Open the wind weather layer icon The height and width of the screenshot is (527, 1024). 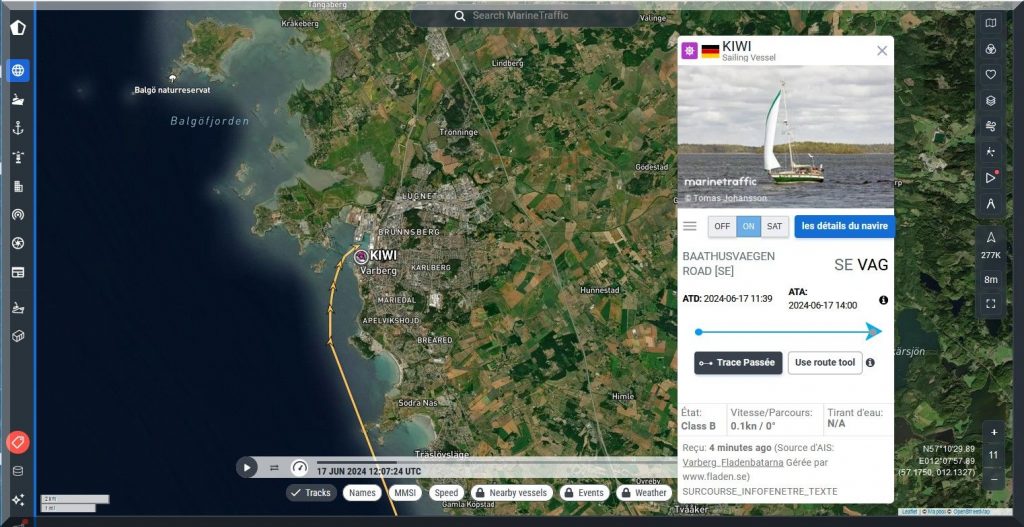click(x=990, y=126)
